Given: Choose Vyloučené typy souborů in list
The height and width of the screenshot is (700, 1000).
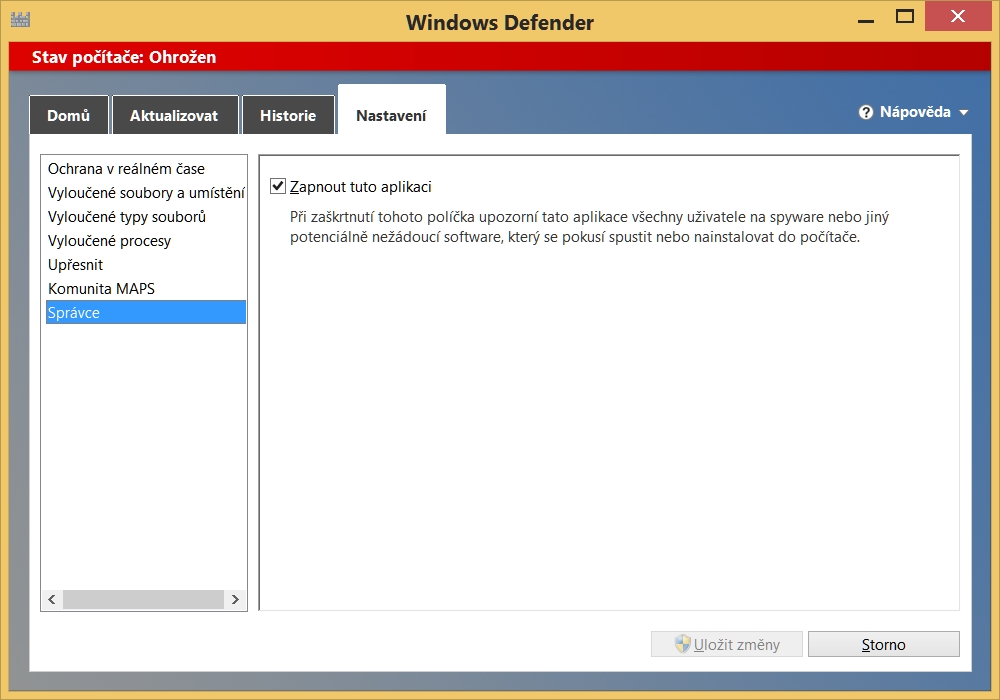Looking at the screenshot, I should pos(145,217).
